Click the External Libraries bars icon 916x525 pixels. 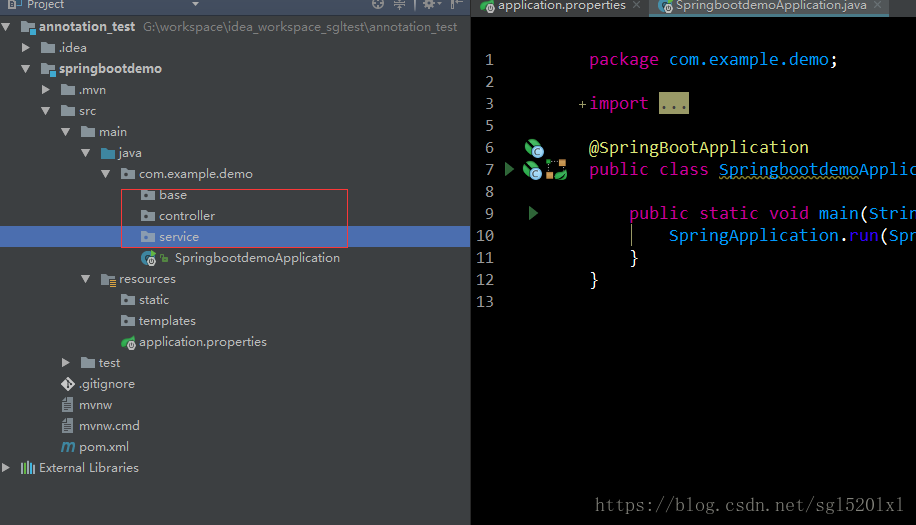[x=27, y=468]
